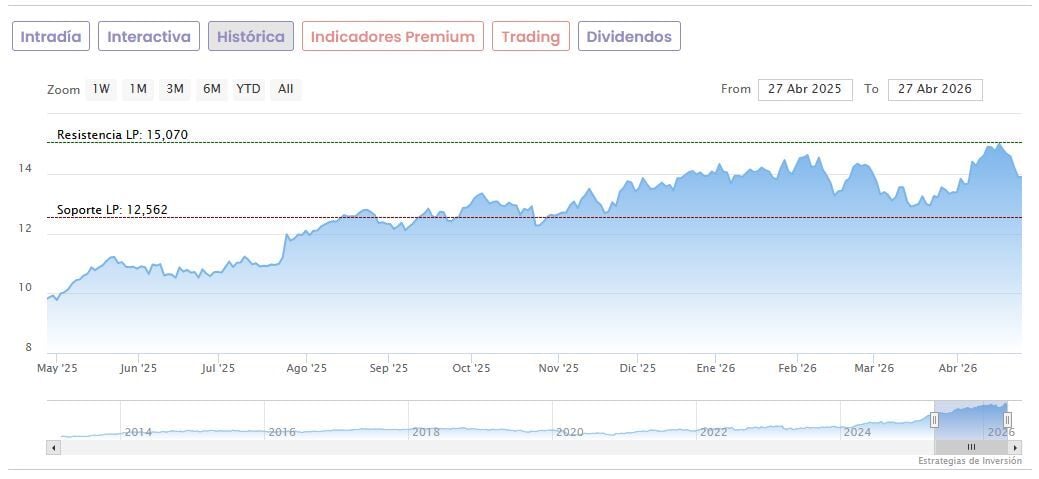
Task: Open Indicadores Premium tab
Action: point(392,37)
